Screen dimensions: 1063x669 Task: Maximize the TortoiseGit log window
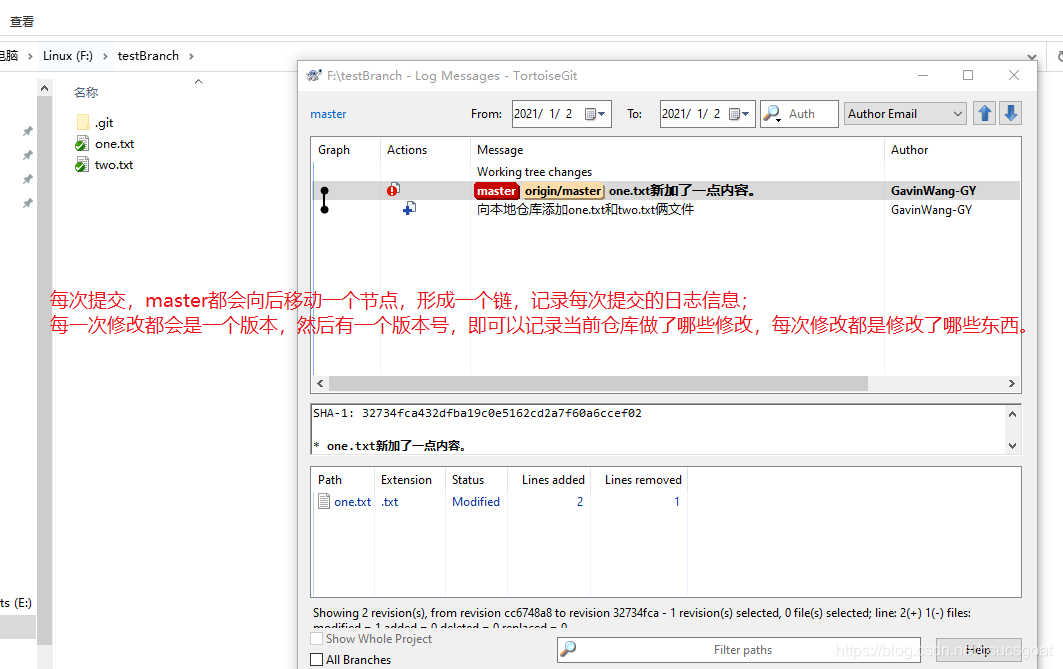point(968,75)
